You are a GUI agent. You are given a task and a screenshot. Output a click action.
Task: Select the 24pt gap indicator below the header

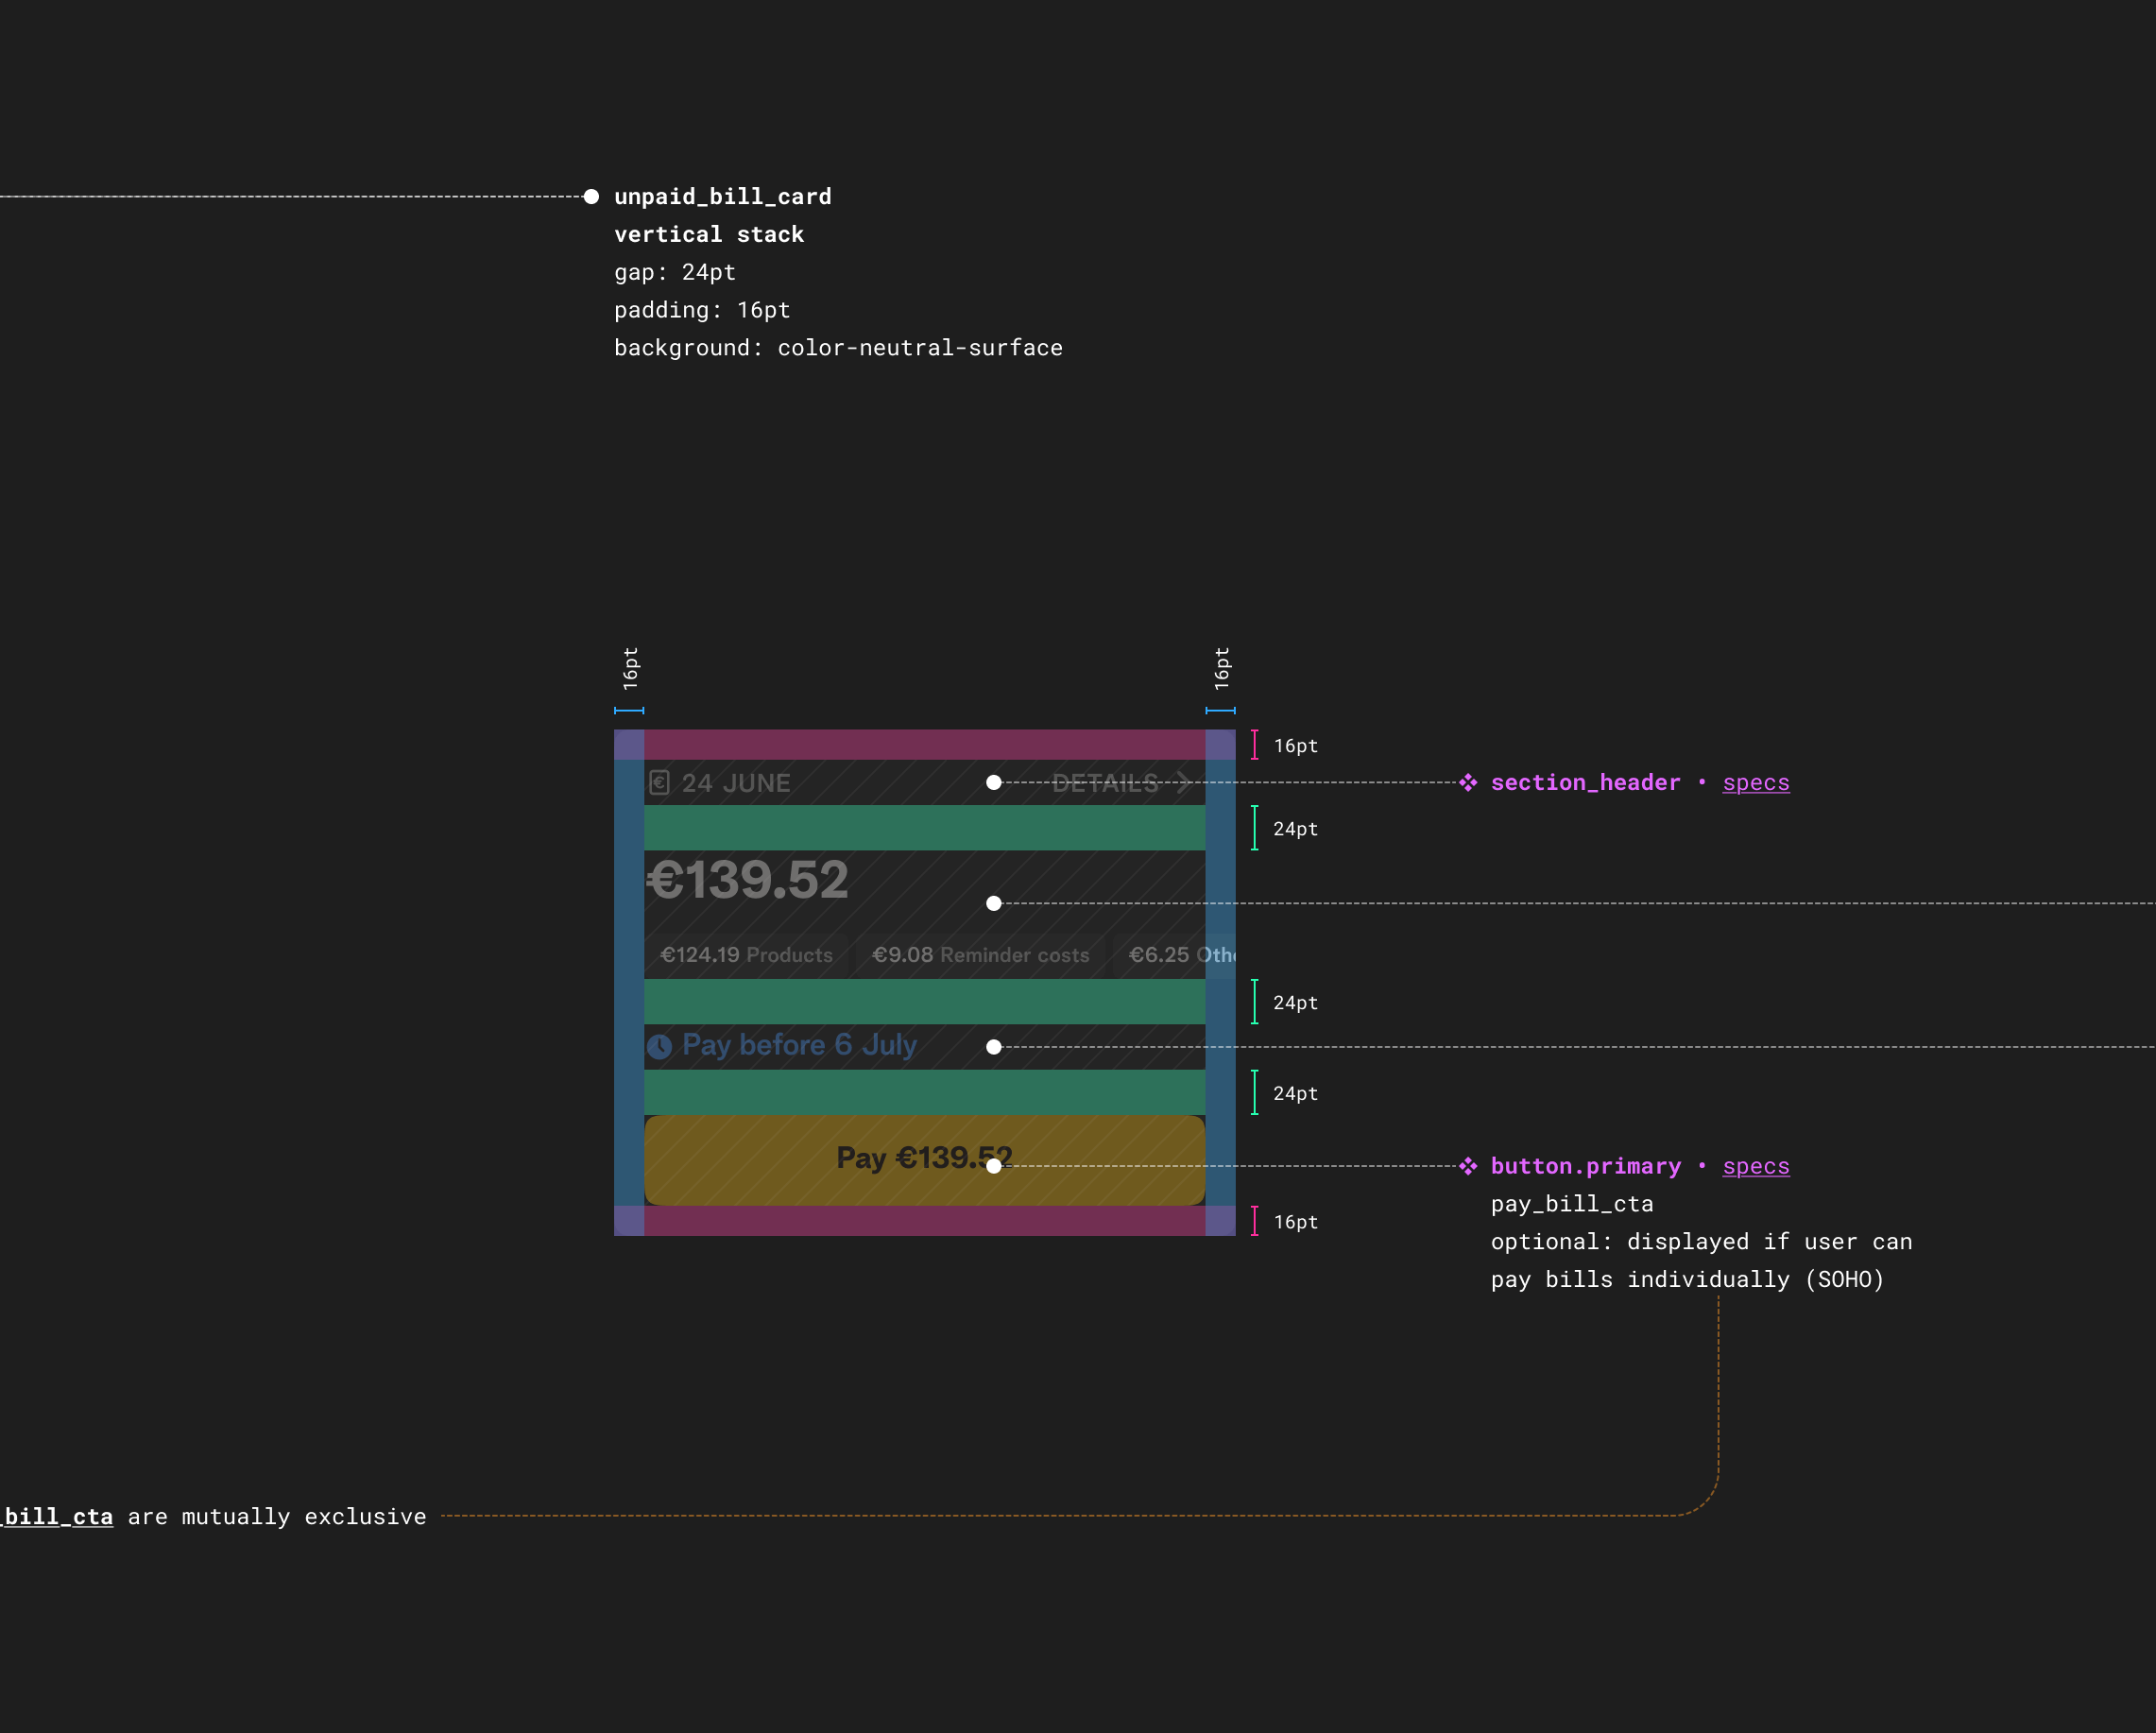(x=1256, y=828)
